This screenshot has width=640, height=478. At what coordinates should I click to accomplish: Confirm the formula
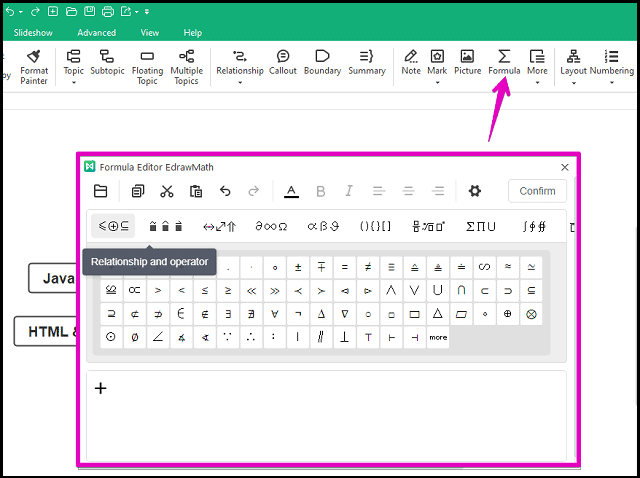click(x=537, y=191)
